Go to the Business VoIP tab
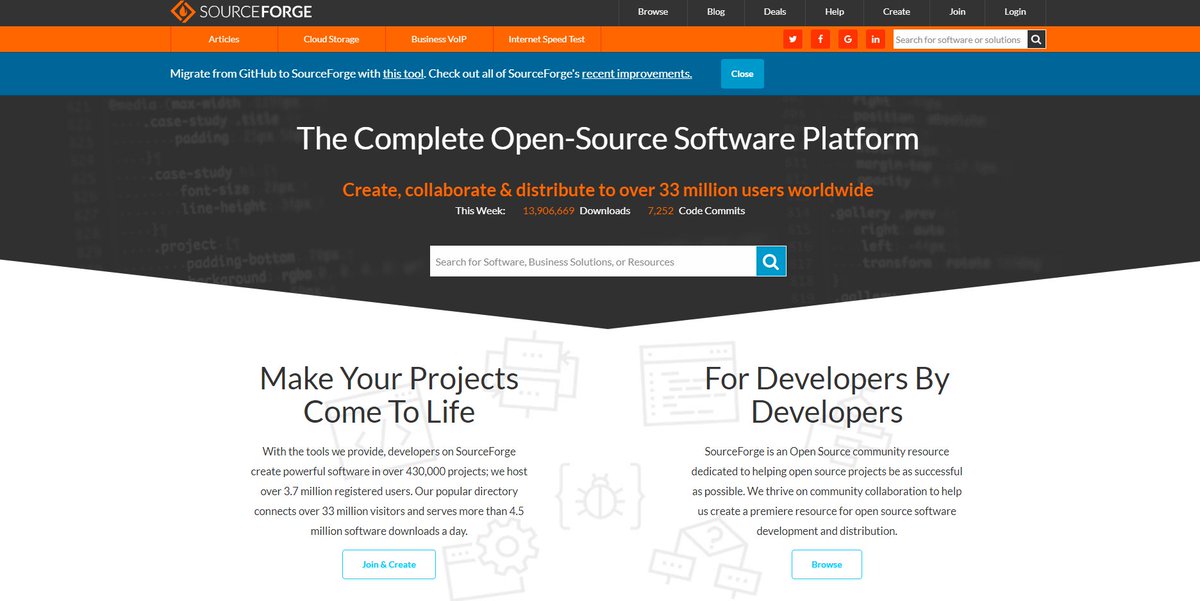Screen dimensions: 1200x601 pos(439,39)
